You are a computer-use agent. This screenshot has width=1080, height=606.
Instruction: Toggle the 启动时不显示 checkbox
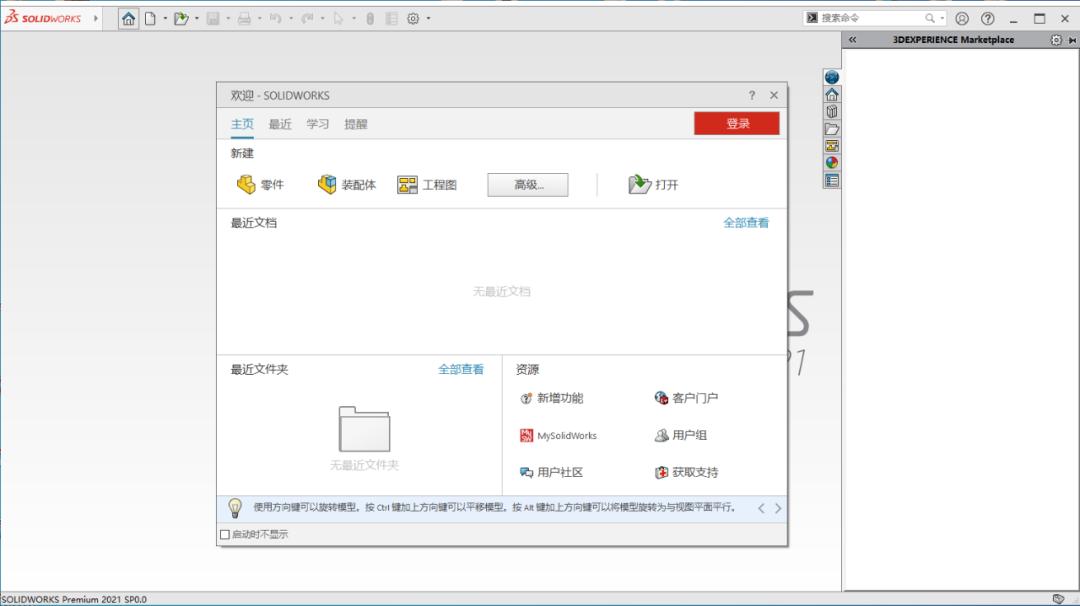224,534
